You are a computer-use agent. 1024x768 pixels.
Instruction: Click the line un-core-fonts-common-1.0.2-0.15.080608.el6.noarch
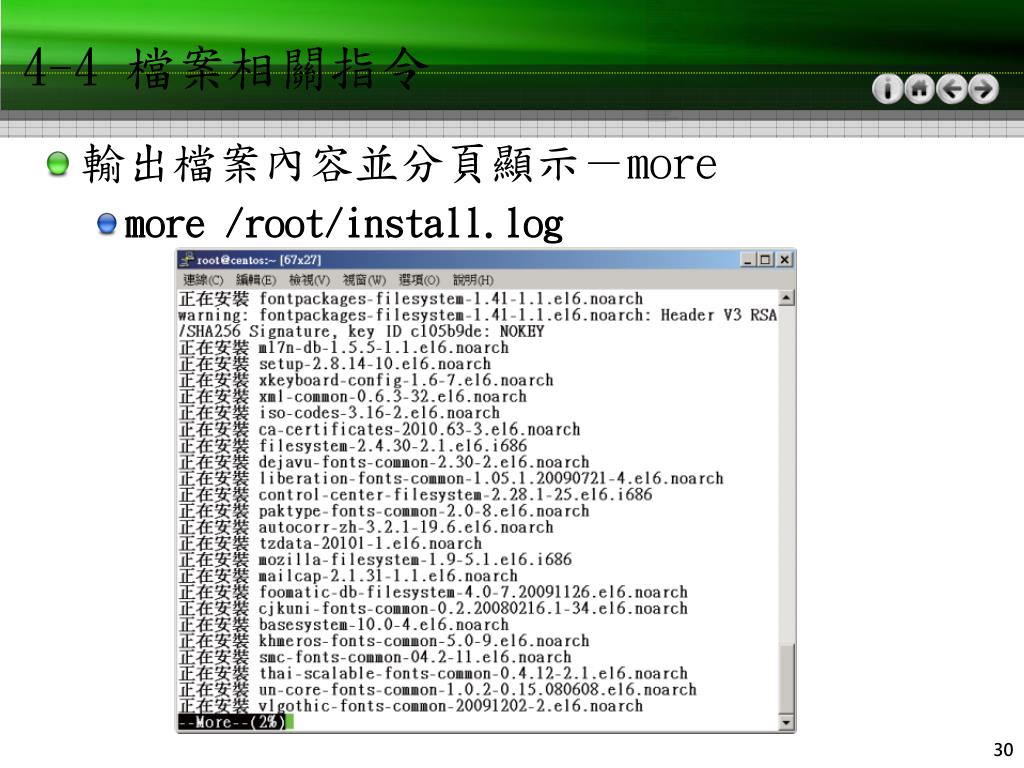pyautogui.click(x=438, y=690)
